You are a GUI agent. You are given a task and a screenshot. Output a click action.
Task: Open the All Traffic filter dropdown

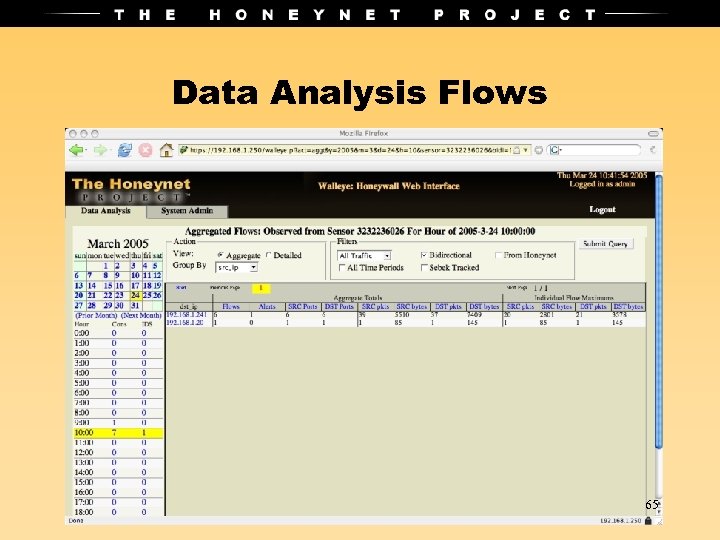pyautogui.click(x=364, y=255)
